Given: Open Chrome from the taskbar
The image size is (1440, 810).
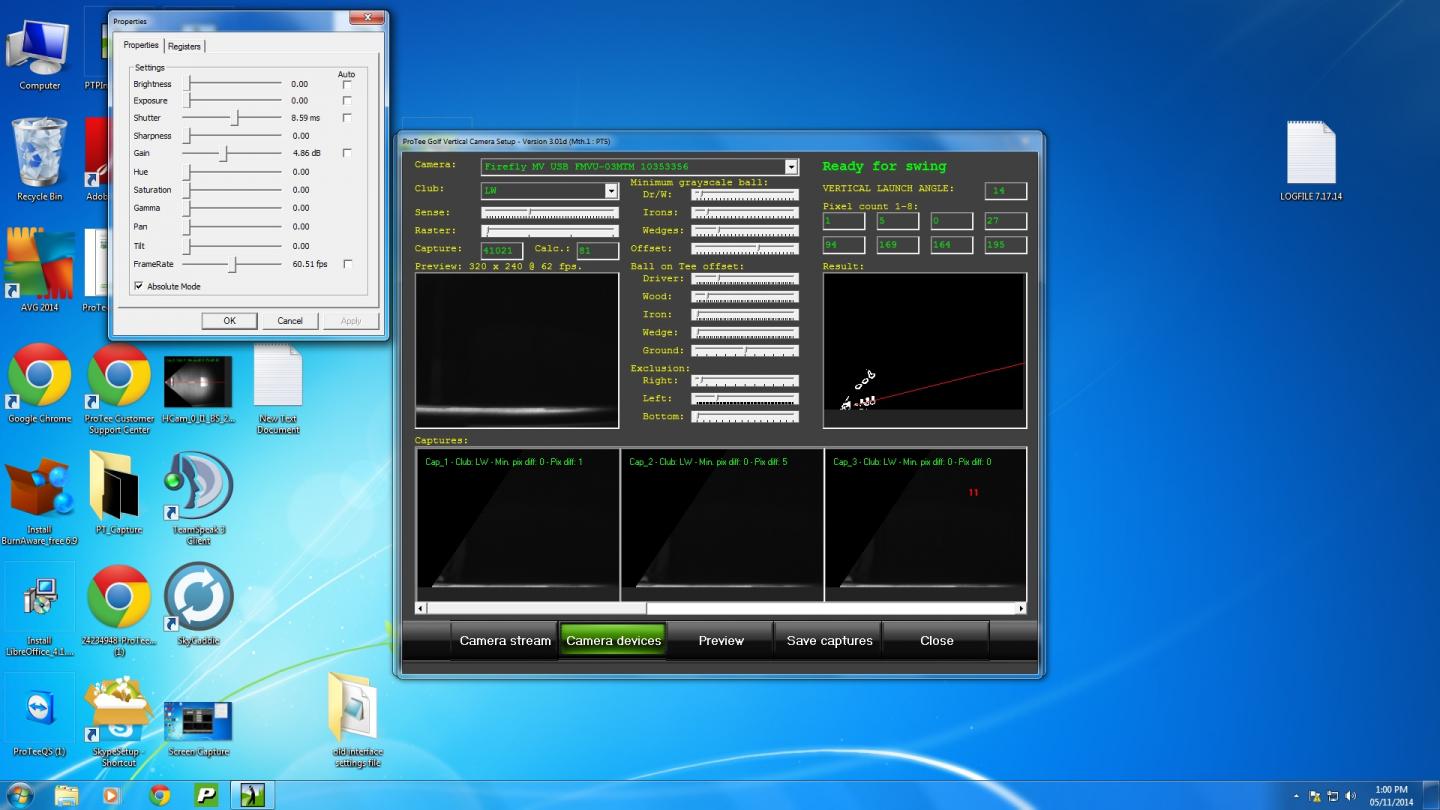Looking at the screenshot, I should tap(159, 796).
